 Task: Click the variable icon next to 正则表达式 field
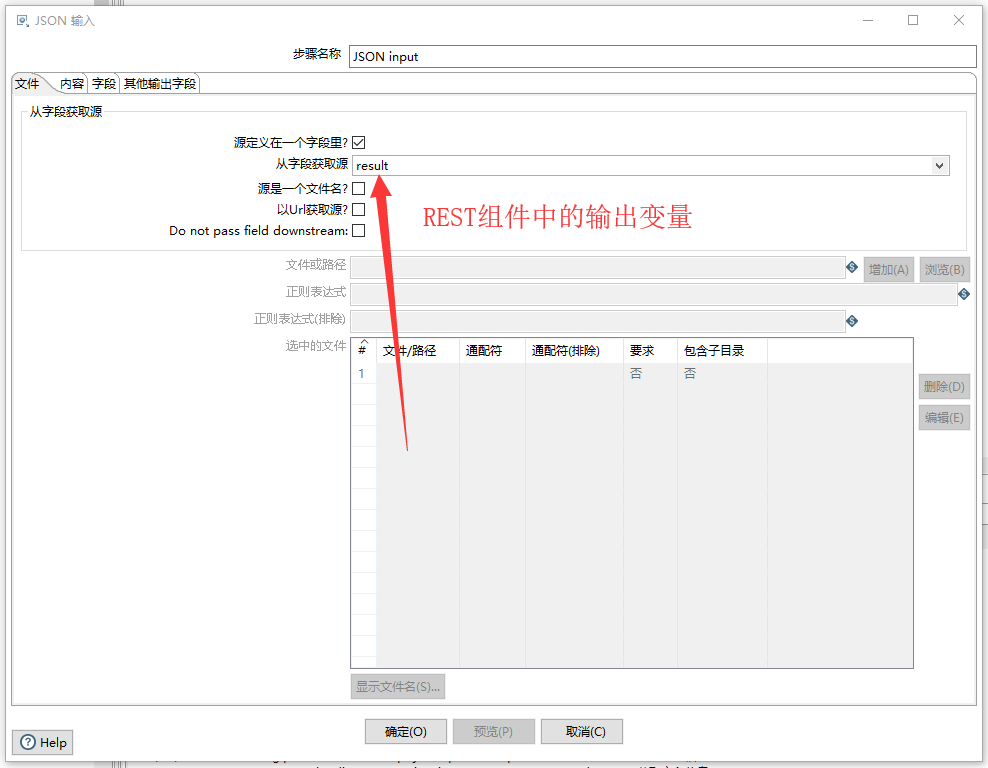point(962,293)
